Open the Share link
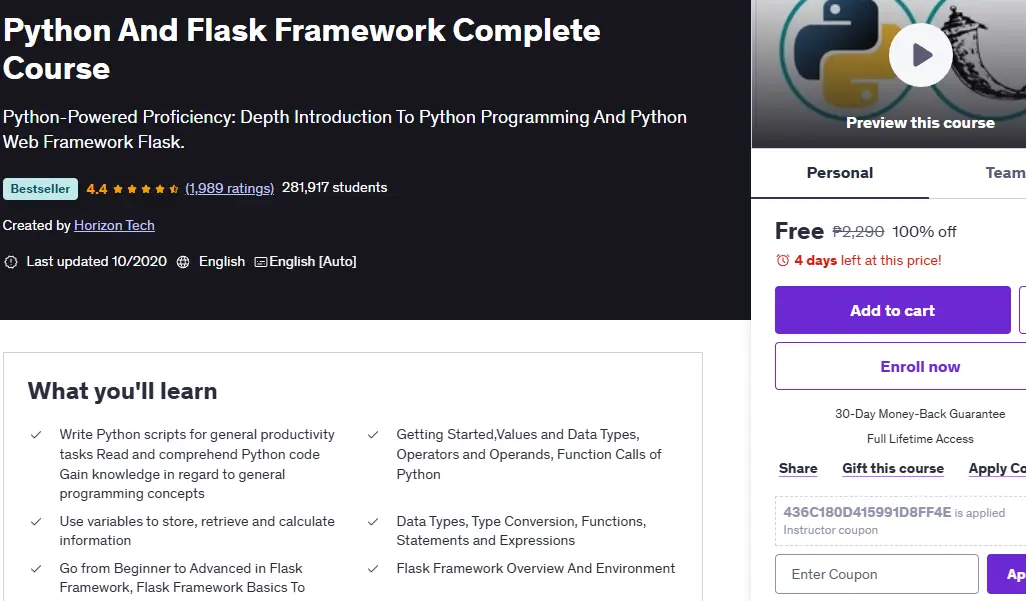The width and height of the screenshot is (1026, 601). click(798, 469)
